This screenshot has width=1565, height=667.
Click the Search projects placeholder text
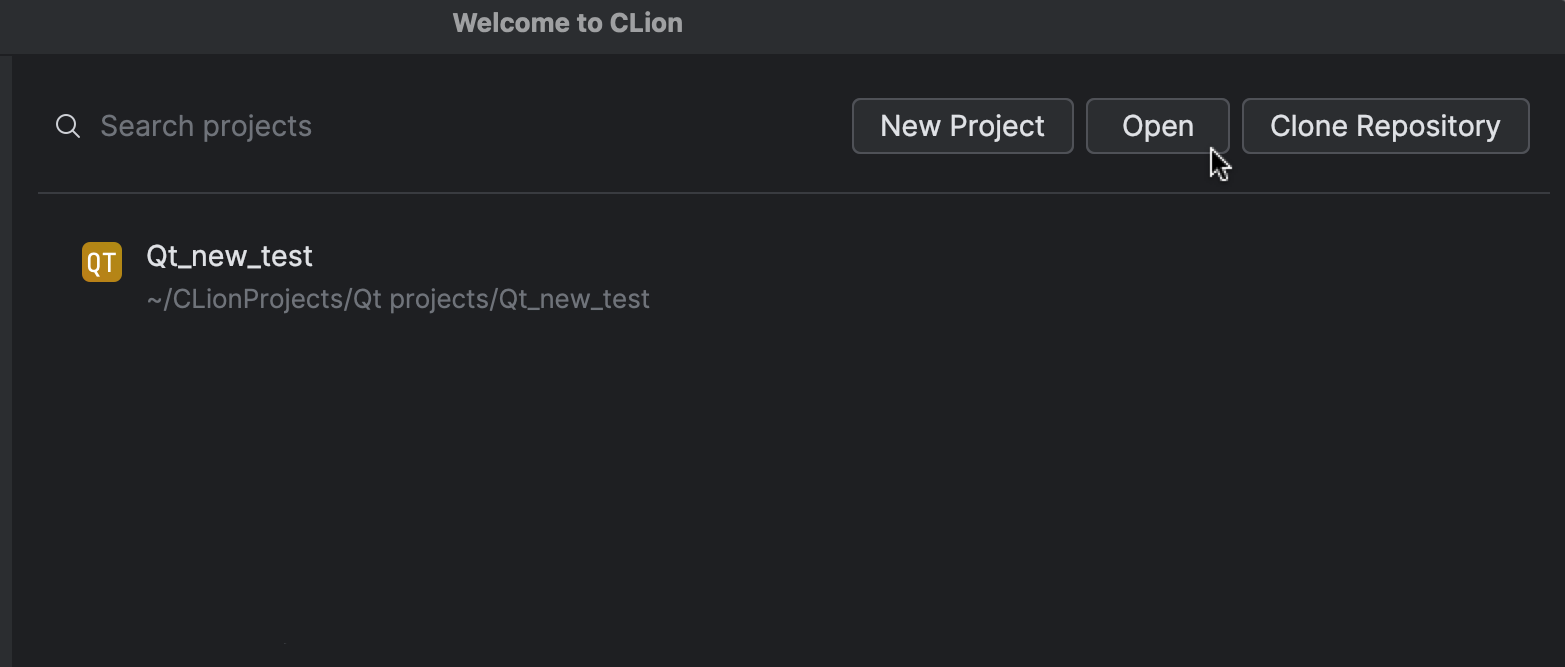[206, 126]
